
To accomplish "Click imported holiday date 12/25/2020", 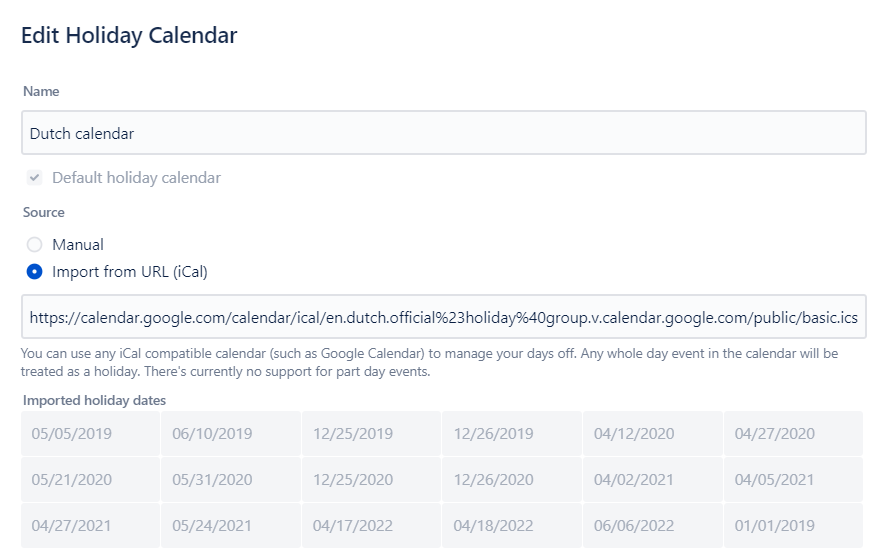I will [353, 480].
